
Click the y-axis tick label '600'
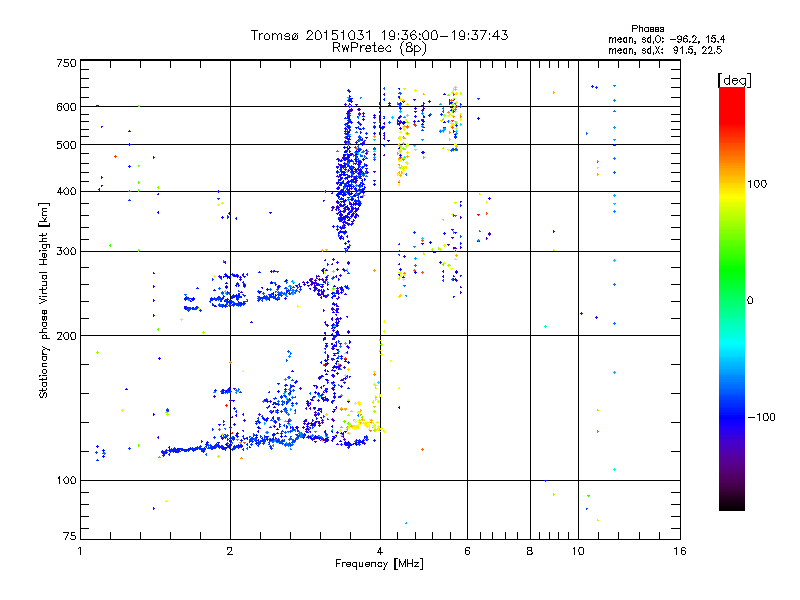[x=66, y=107]
